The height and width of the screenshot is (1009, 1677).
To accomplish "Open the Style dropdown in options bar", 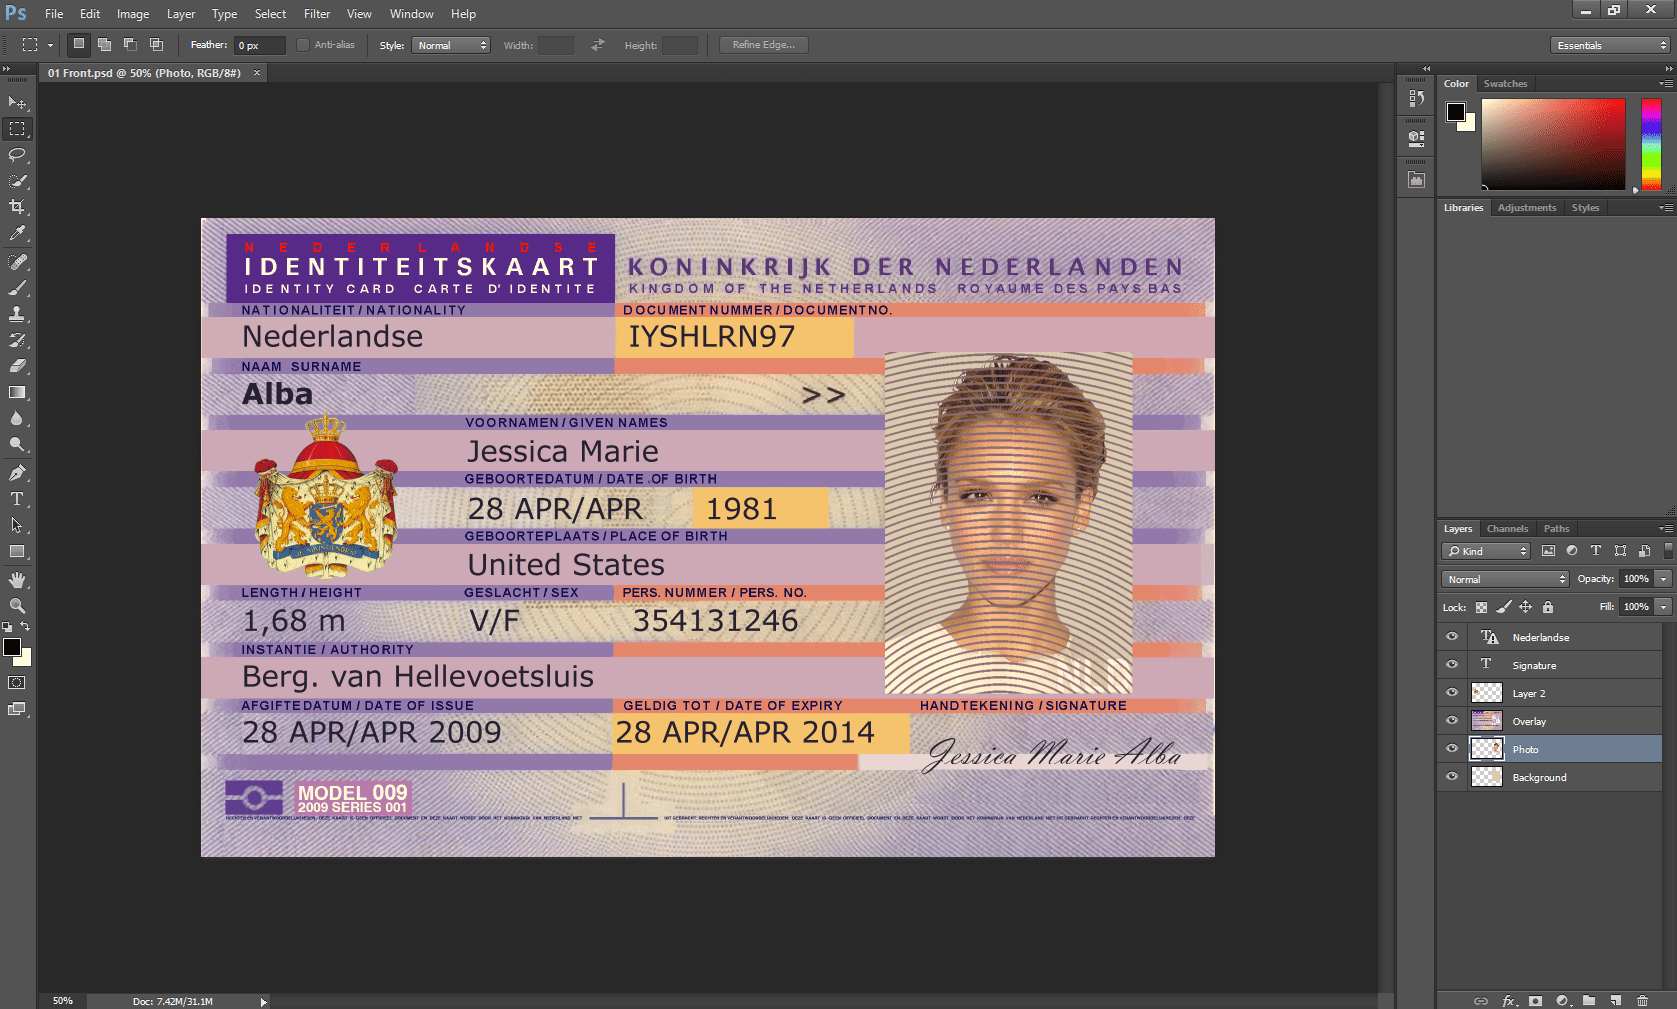I will tap(451, 45).
